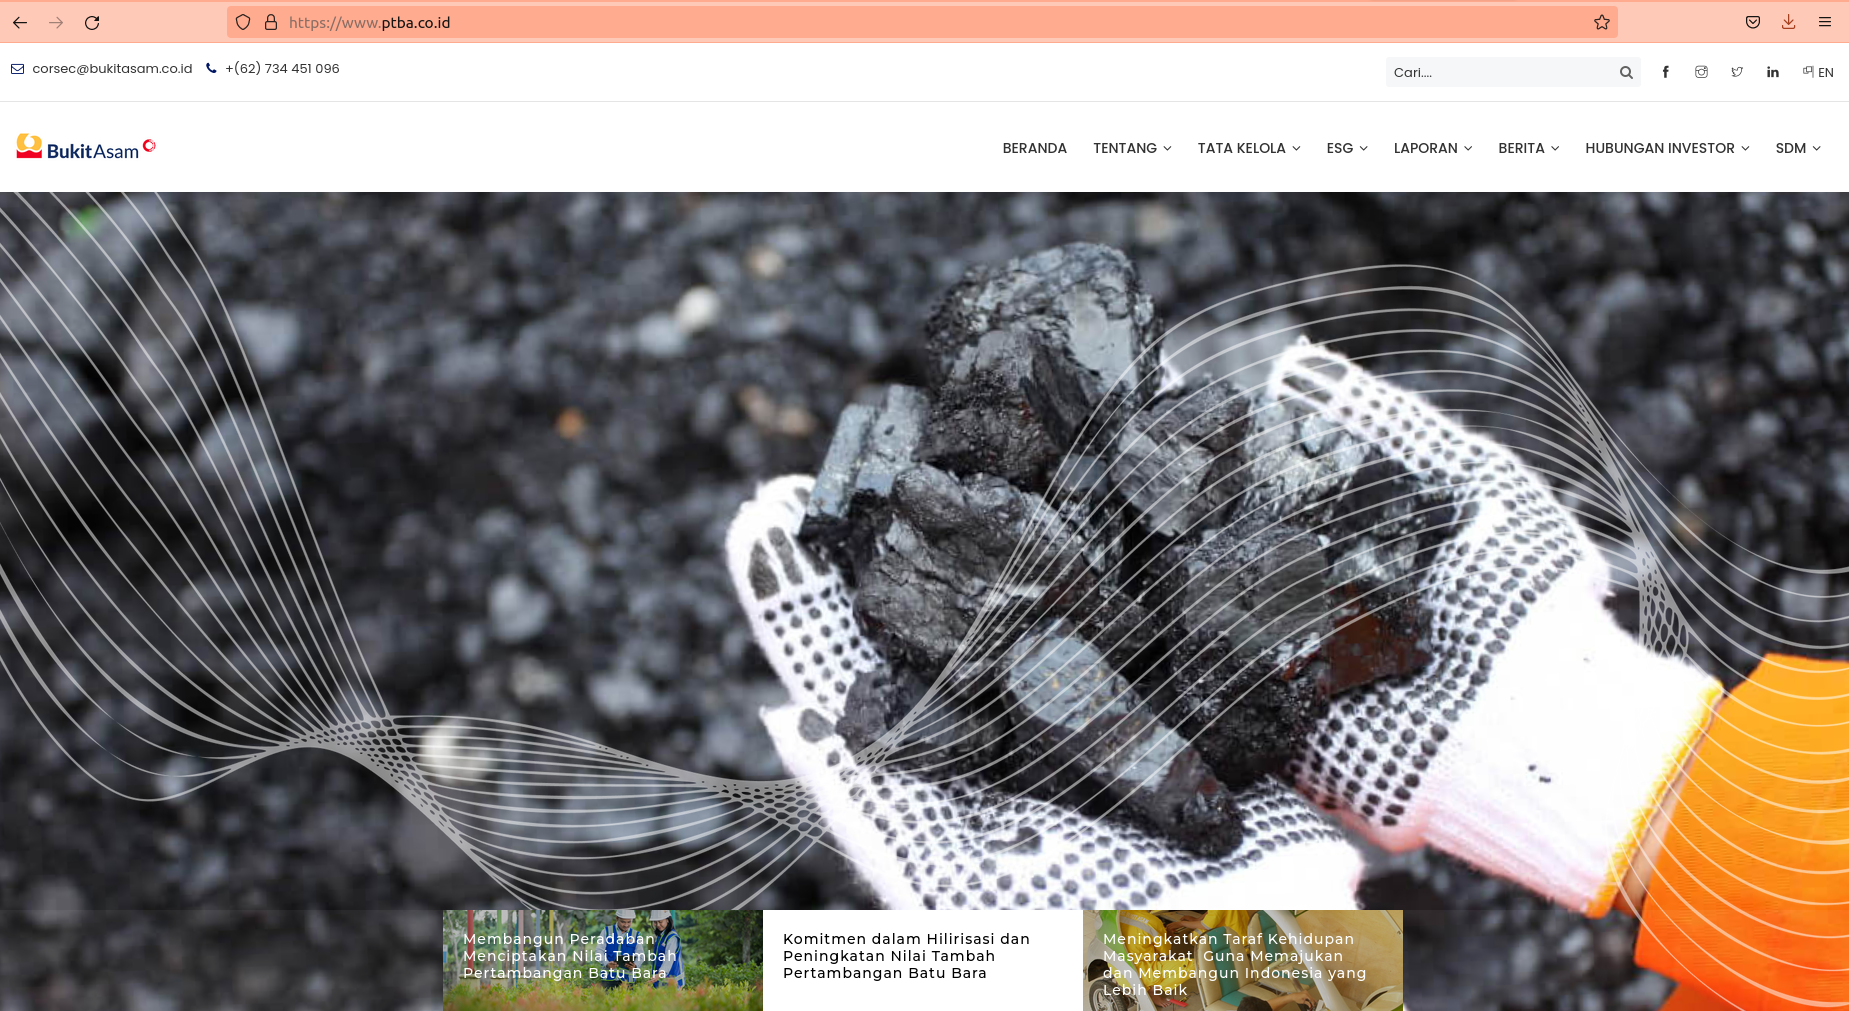The width and height of the screenshot is (1849, 1011).
Task: Open the browser hamburger menu
Action: 1825,22
